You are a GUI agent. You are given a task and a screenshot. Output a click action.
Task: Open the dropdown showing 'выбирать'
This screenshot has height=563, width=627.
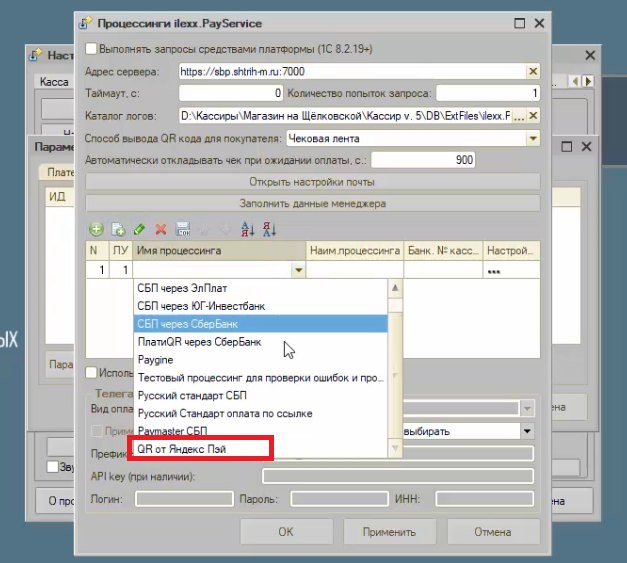pos(527,431)
